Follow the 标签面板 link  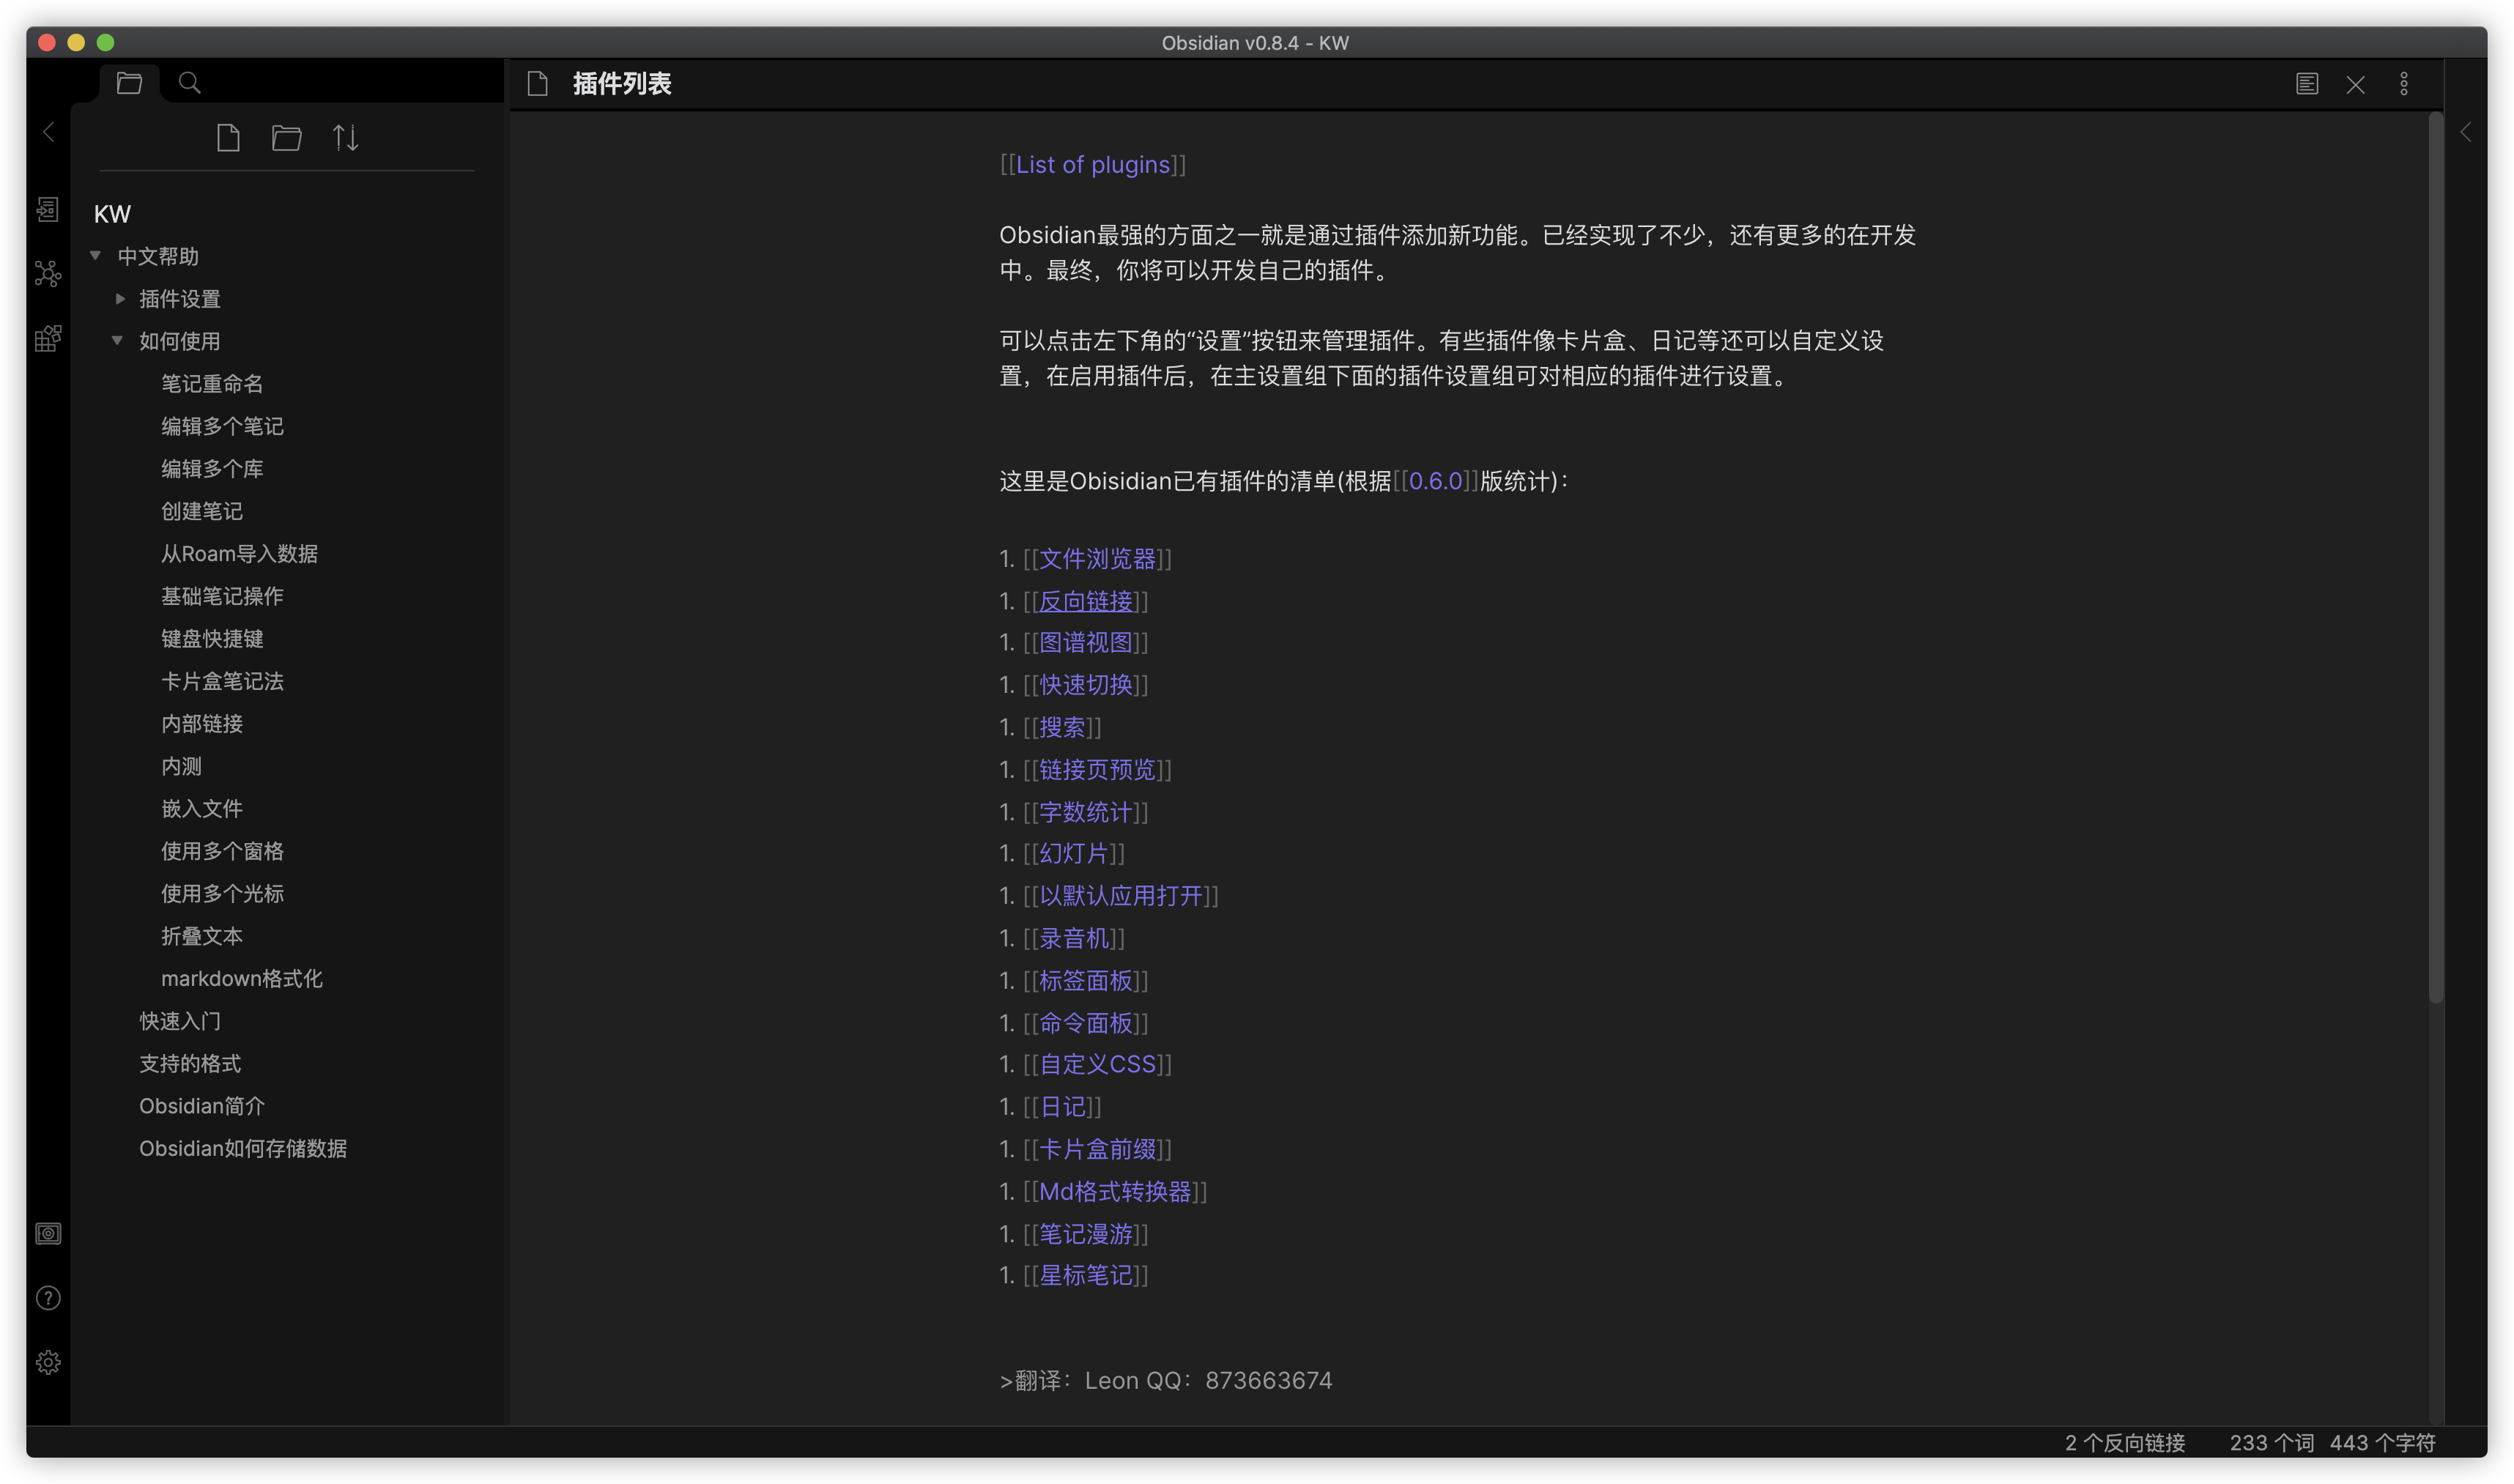coord(1085,981)
